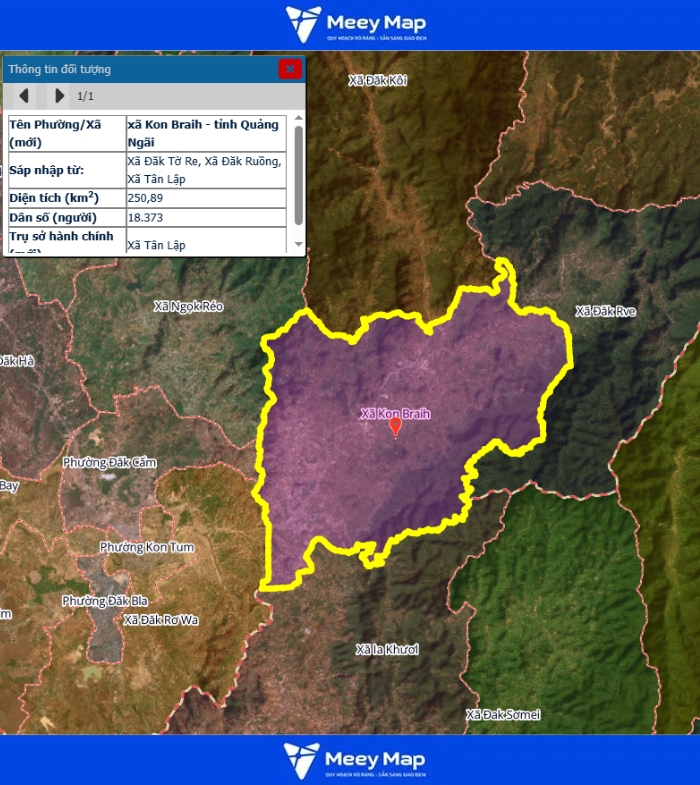700x785 pixels.
Task: Go to previous object with left arrow
Action: pyautogui.click(x=24, y=96)
